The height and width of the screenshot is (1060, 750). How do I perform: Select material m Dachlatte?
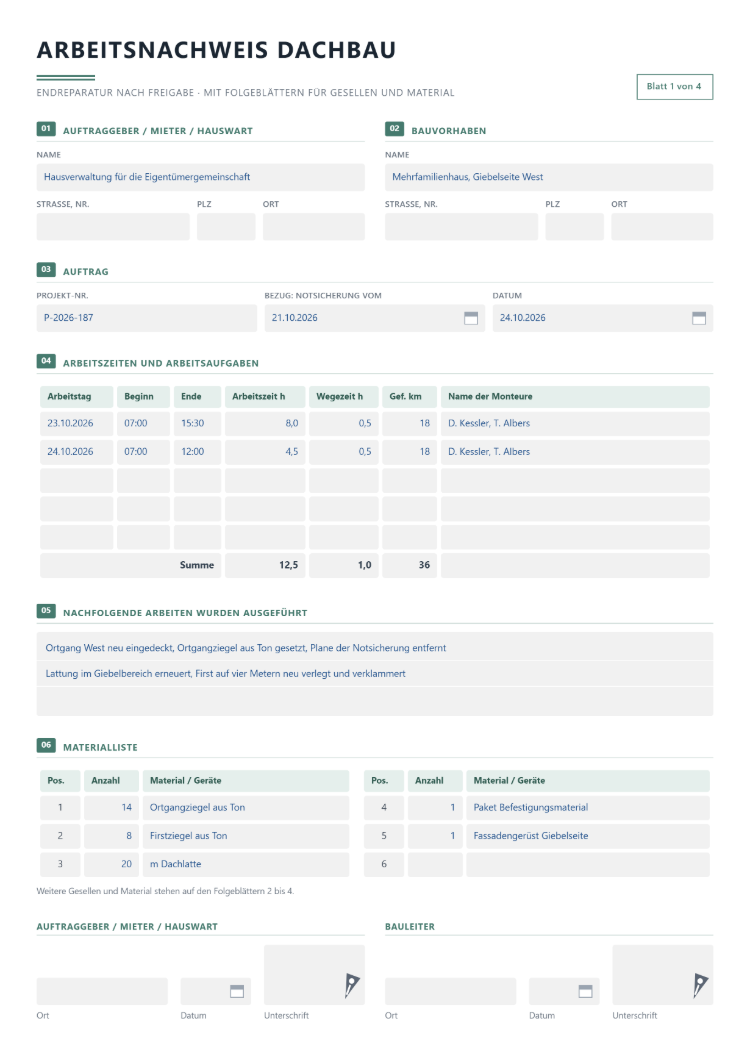point(245,865)
